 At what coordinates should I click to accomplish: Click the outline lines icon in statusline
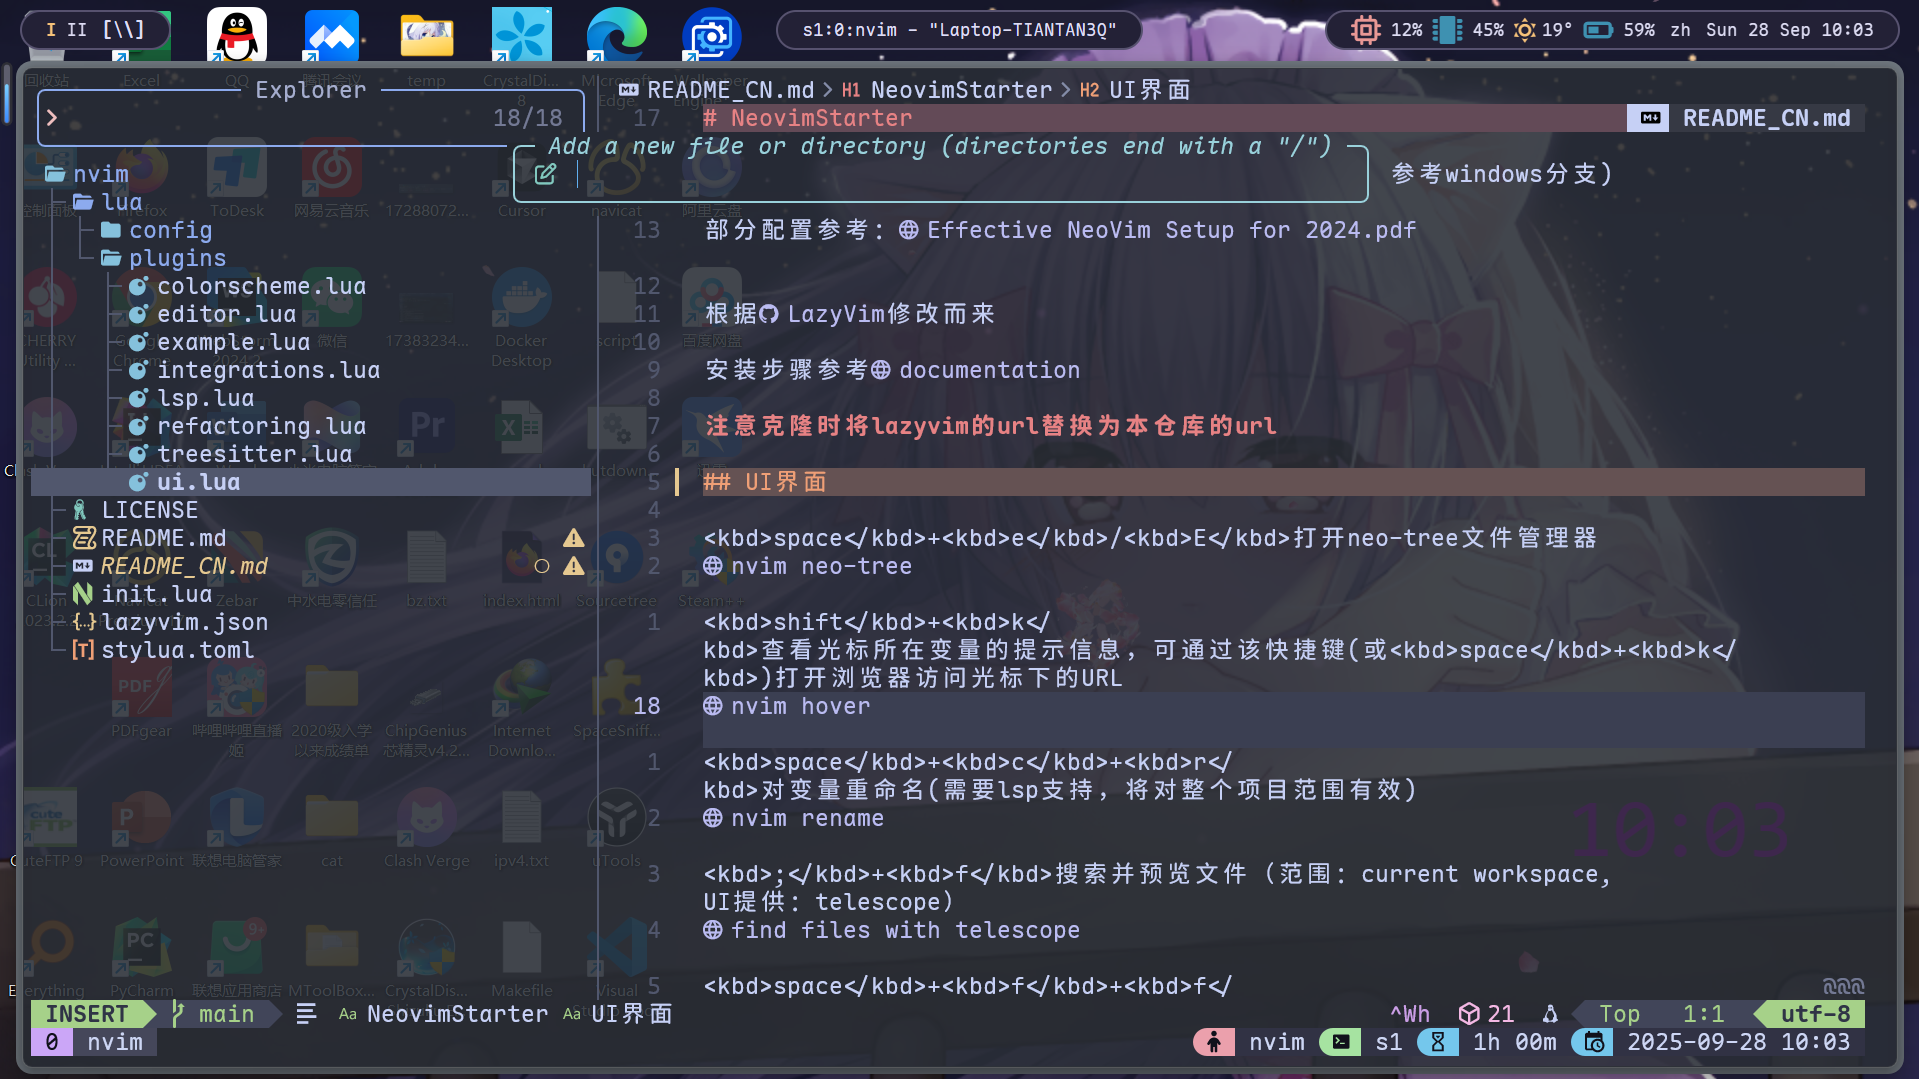(x=306, y=1014)
